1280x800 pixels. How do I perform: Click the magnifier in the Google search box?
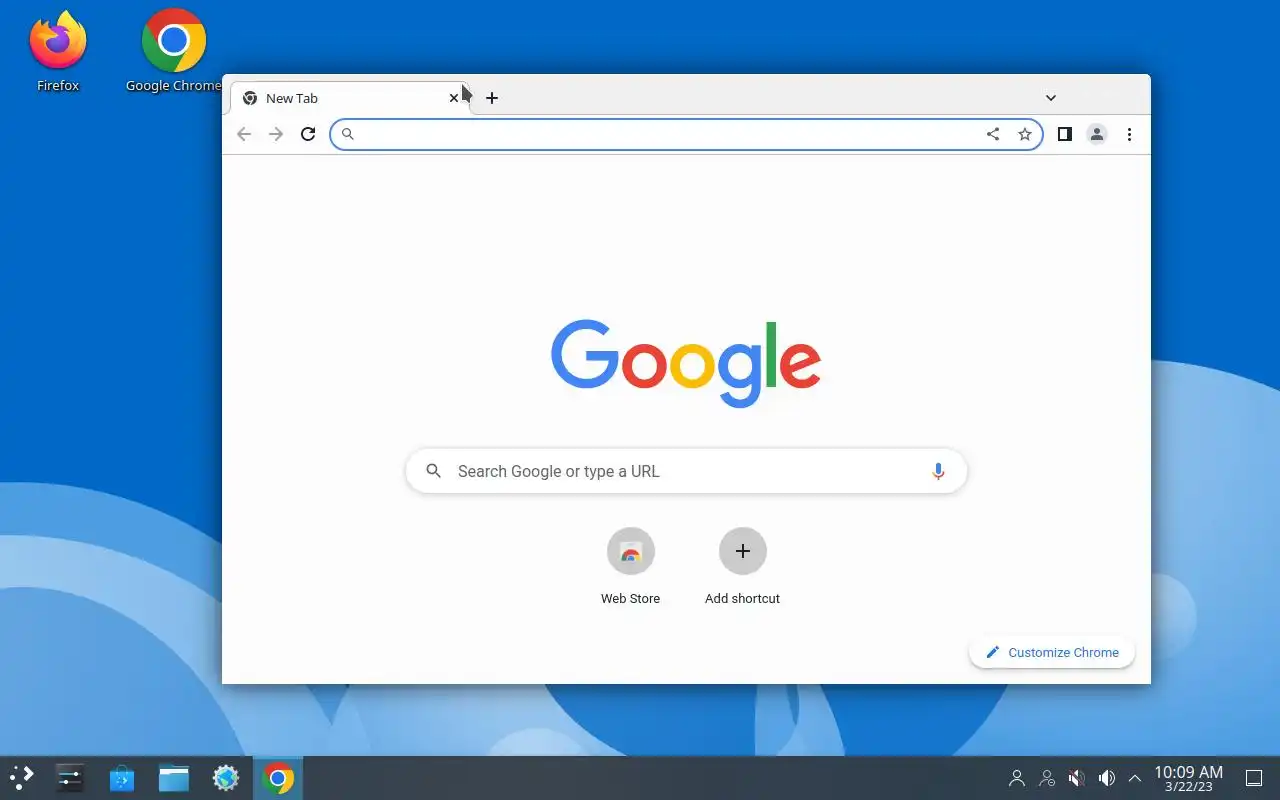[433, 471]
